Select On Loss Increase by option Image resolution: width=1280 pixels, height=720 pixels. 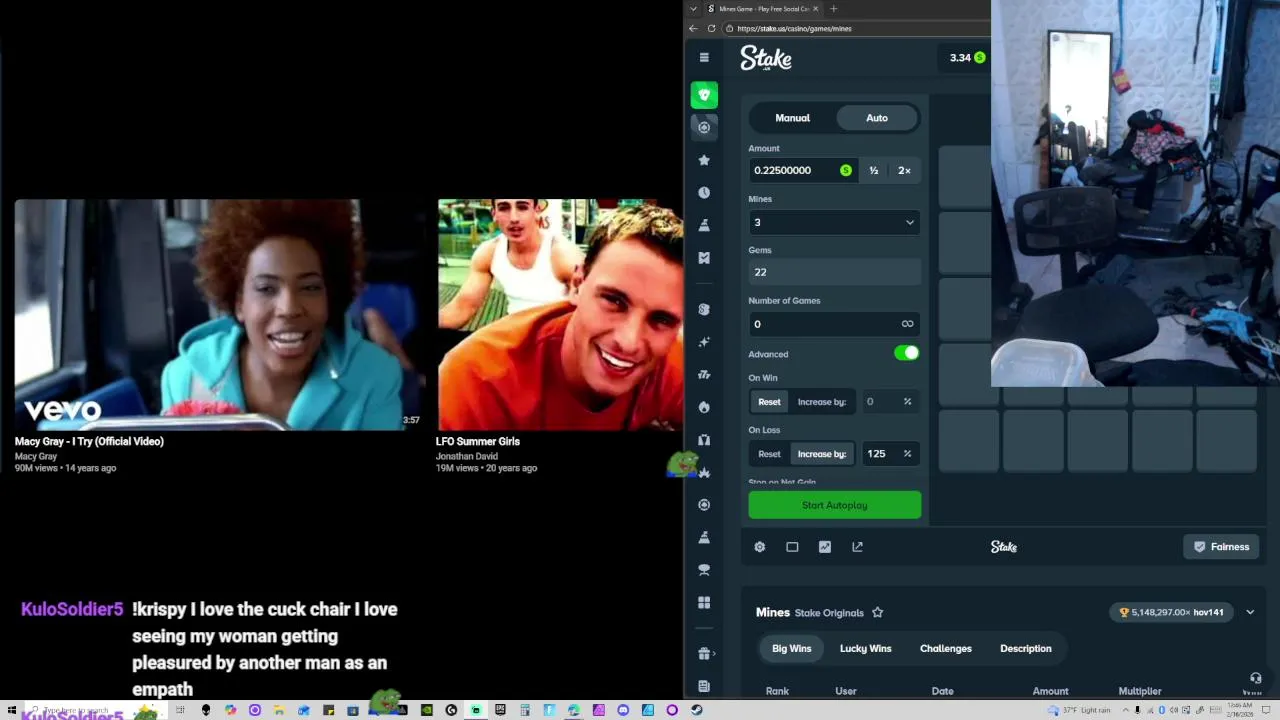(x=822, y=454)
